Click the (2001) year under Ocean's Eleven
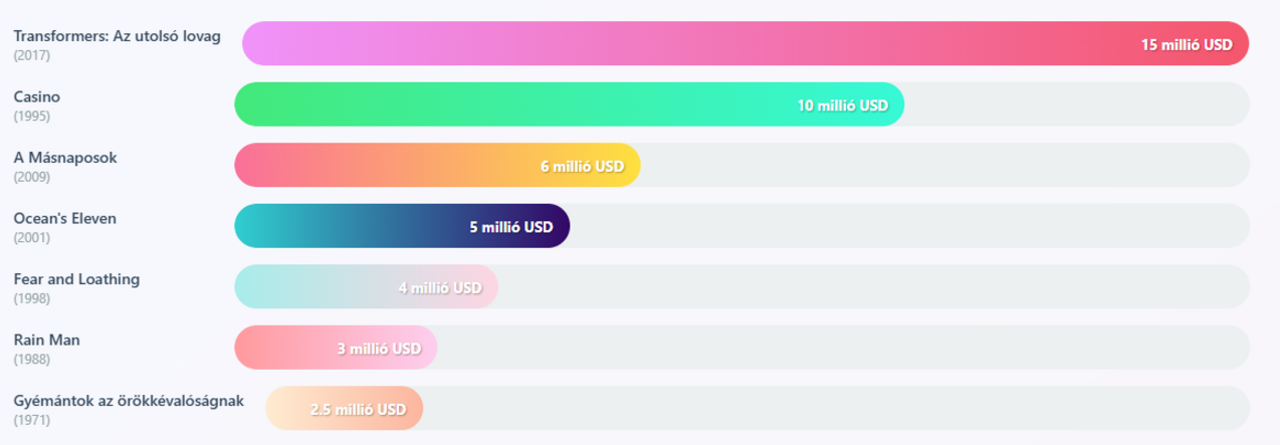The width and height of the screenshot is (1280, 445). 32,238
